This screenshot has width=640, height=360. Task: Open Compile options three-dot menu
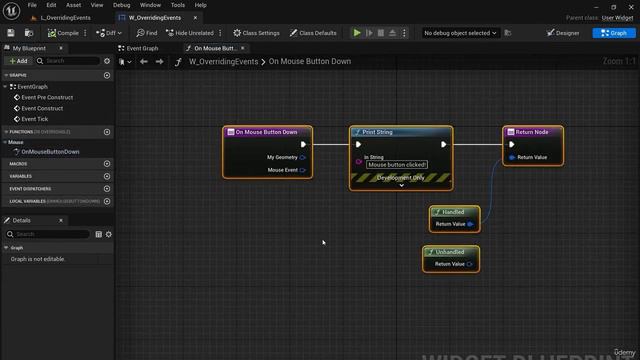point(85,33)
